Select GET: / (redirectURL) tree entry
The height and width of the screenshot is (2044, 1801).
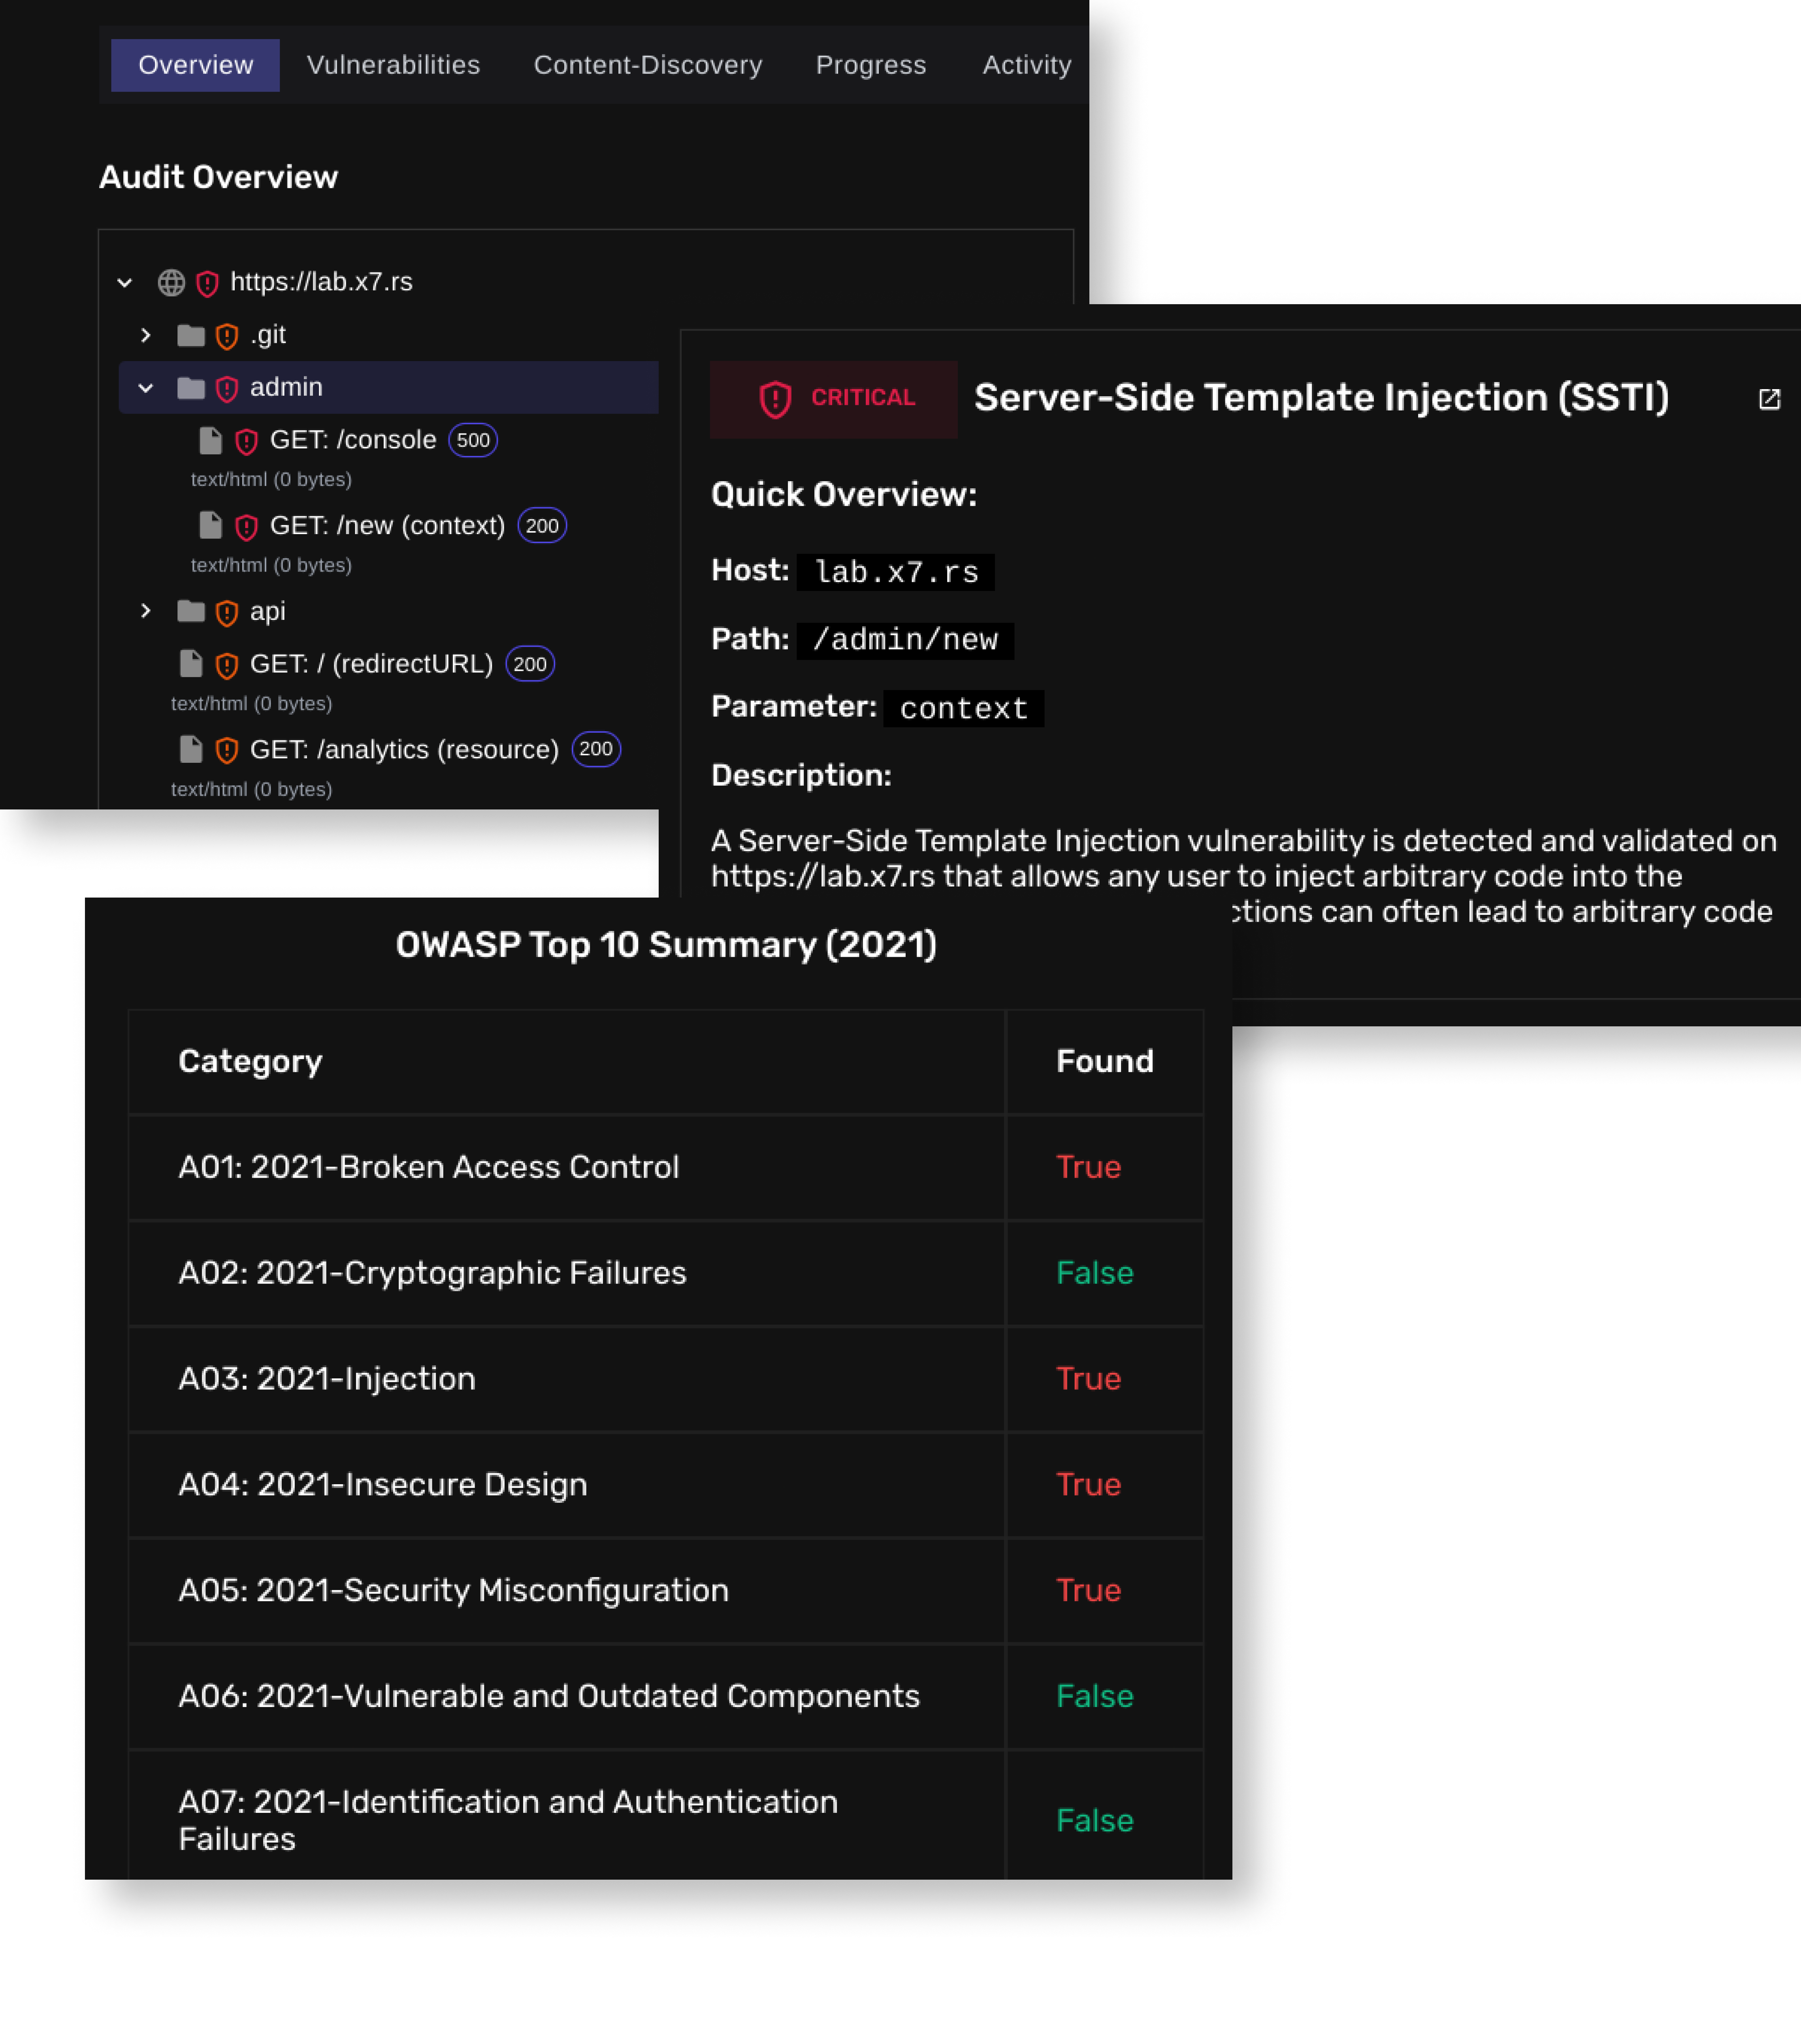[371, 664]
